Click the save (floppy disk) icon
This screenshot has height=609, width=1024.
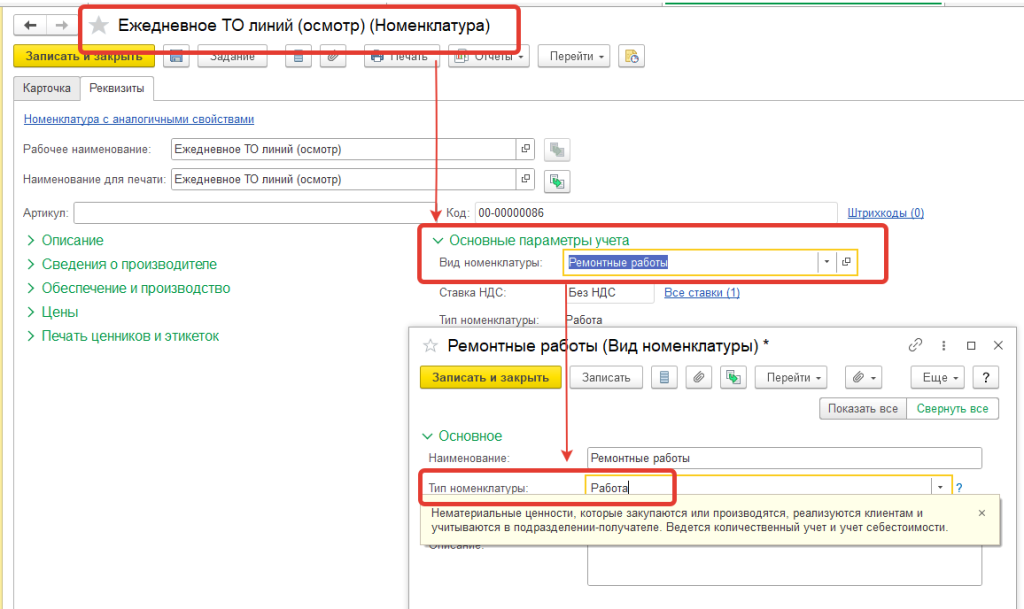(x=176, y=57)
